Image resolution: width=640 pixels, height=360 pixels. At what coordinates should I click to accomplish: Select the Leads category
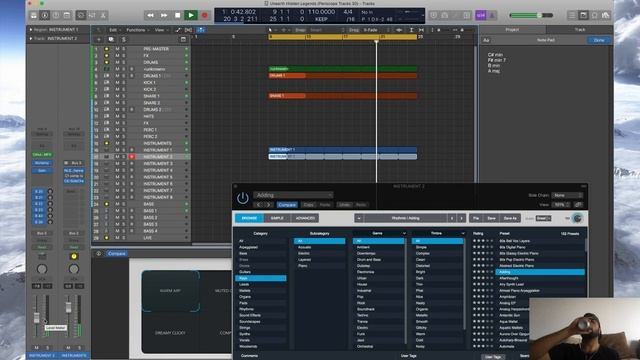tap(261, 284)
